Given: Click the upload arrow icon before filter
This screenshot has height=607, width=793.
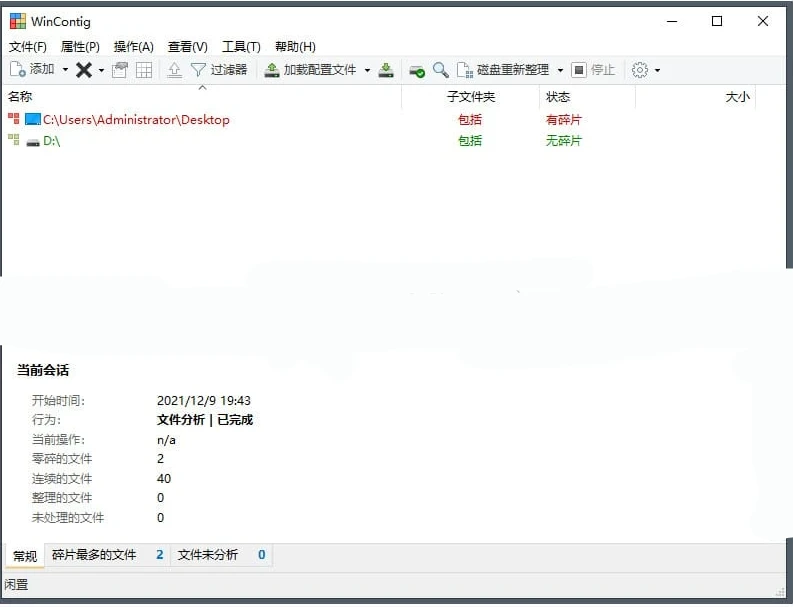Looking at the screenshot, I should pyautogui.click(x=174, y=70).
